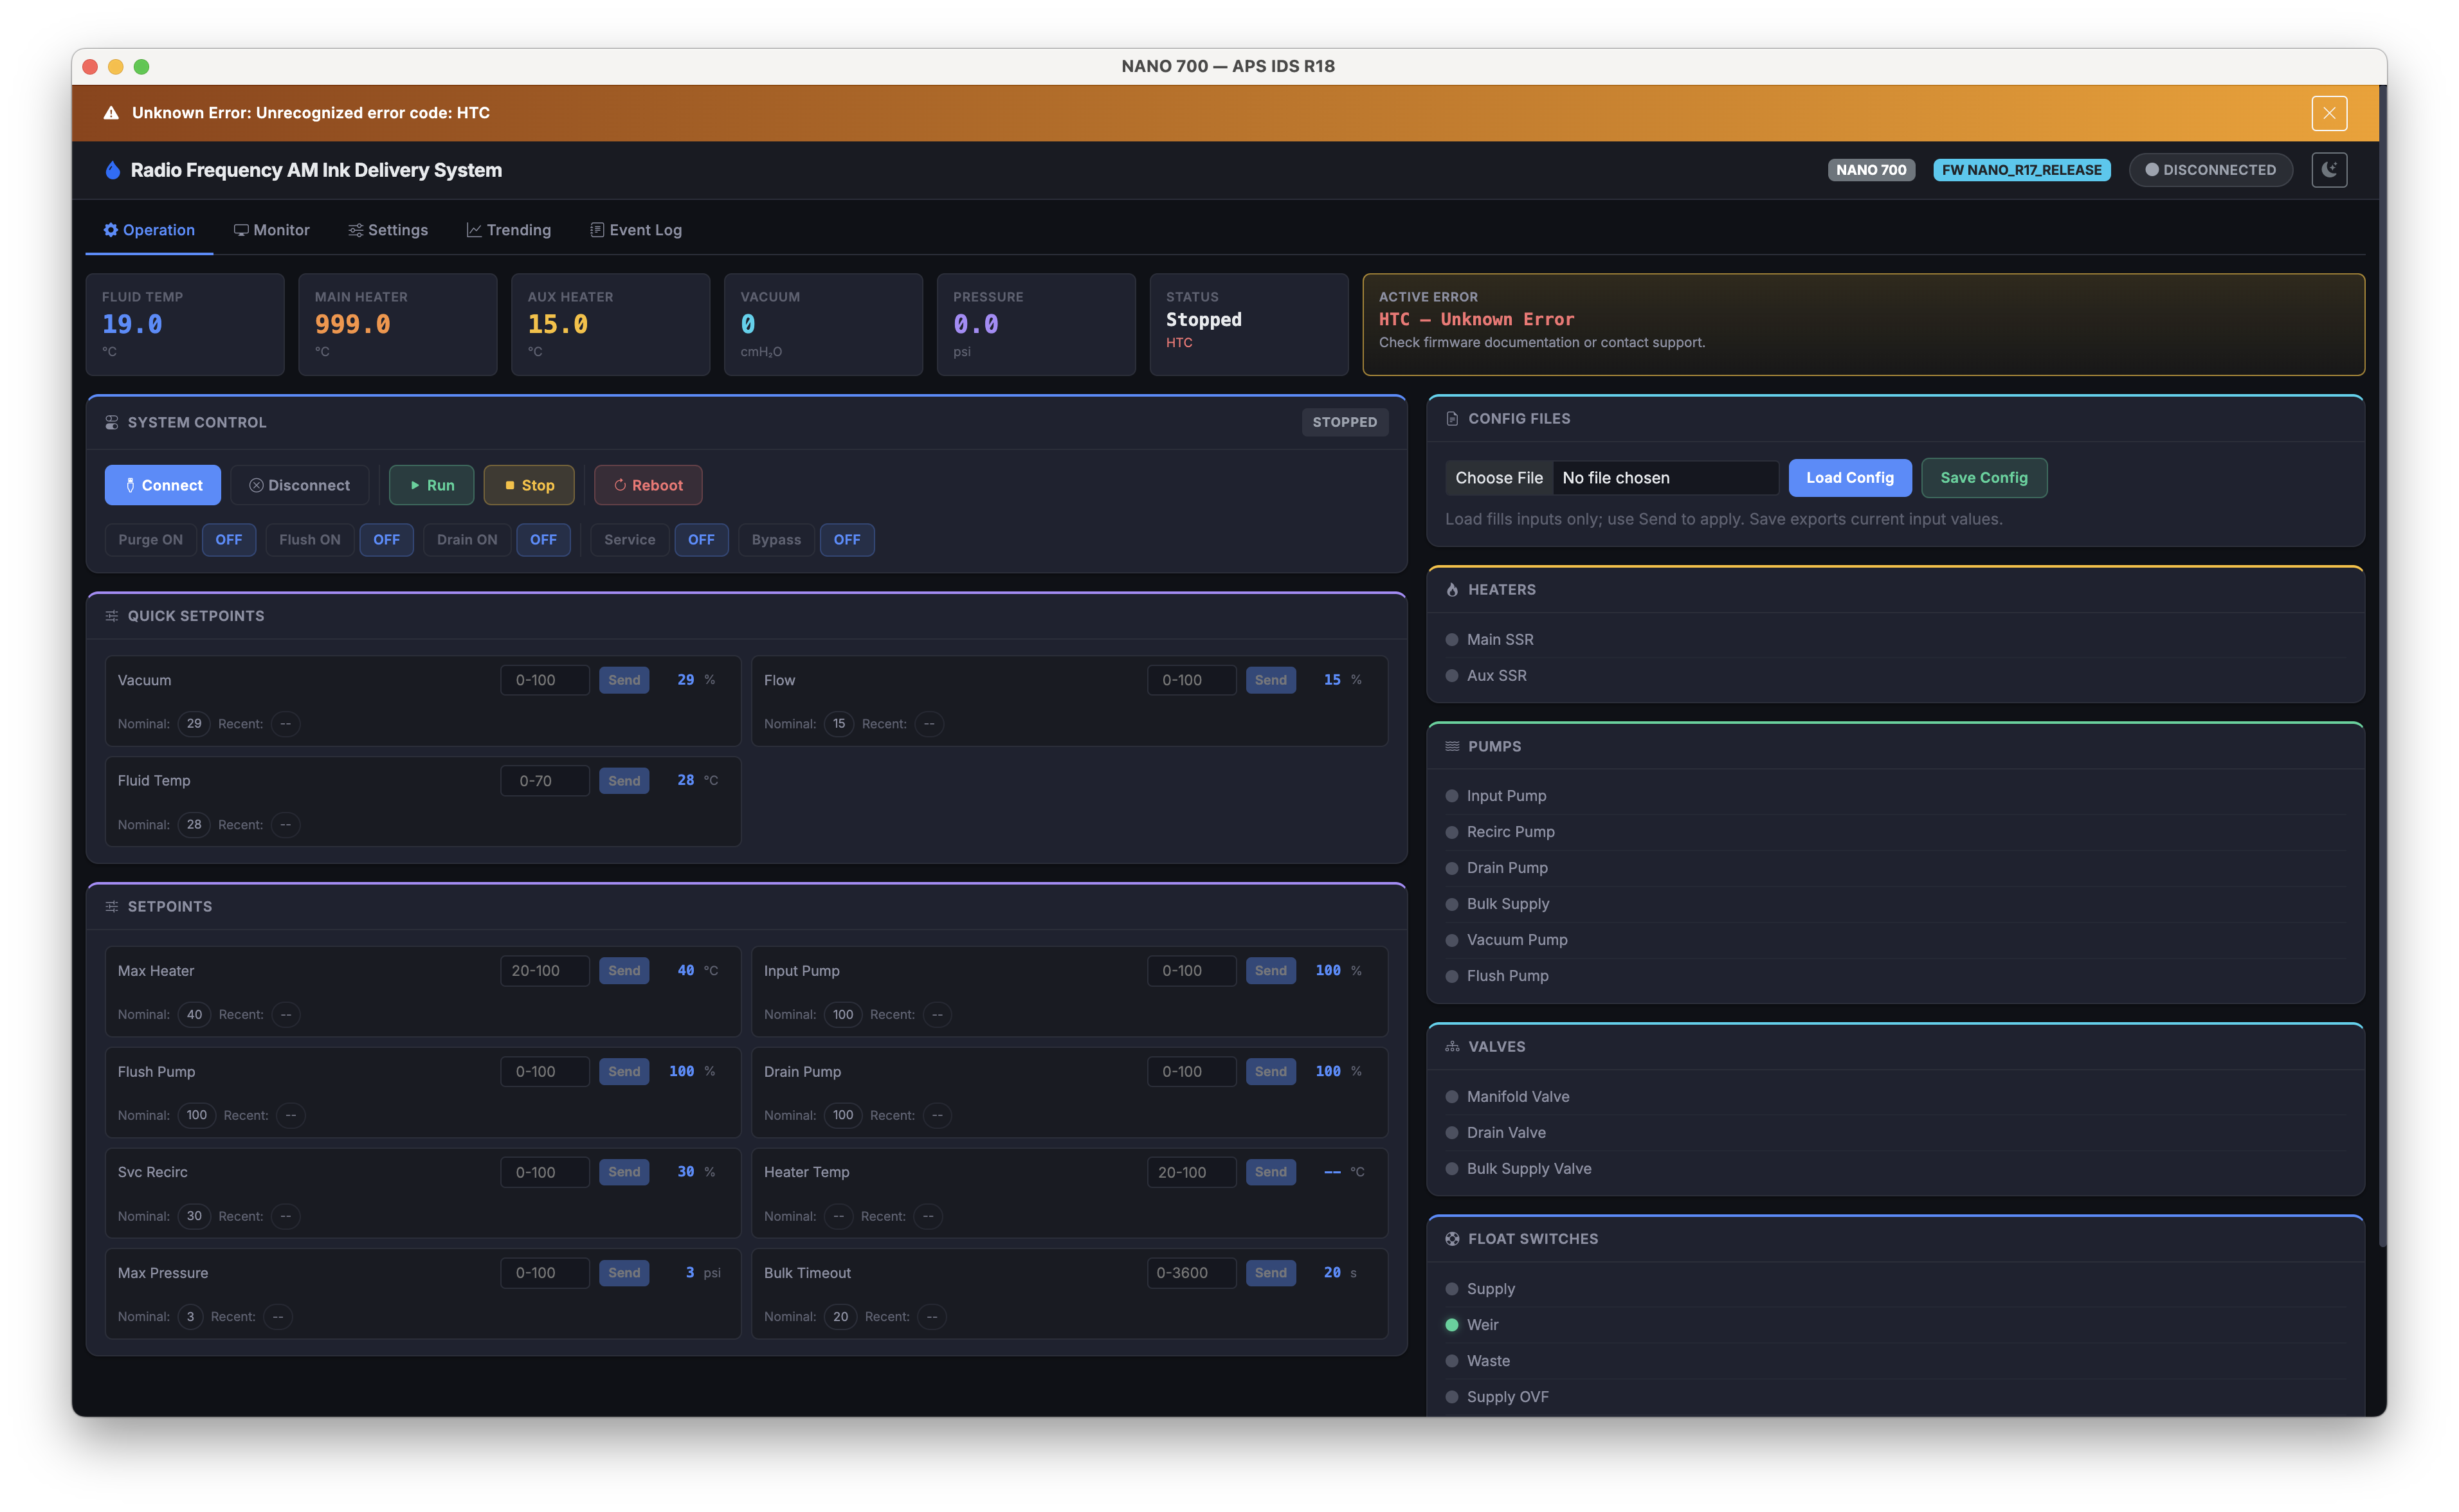The width and height of the screenshot is (2459, 1512).
Task: Click the document icon beside CONFIG FILES
Action: (x=1452, y=418)
